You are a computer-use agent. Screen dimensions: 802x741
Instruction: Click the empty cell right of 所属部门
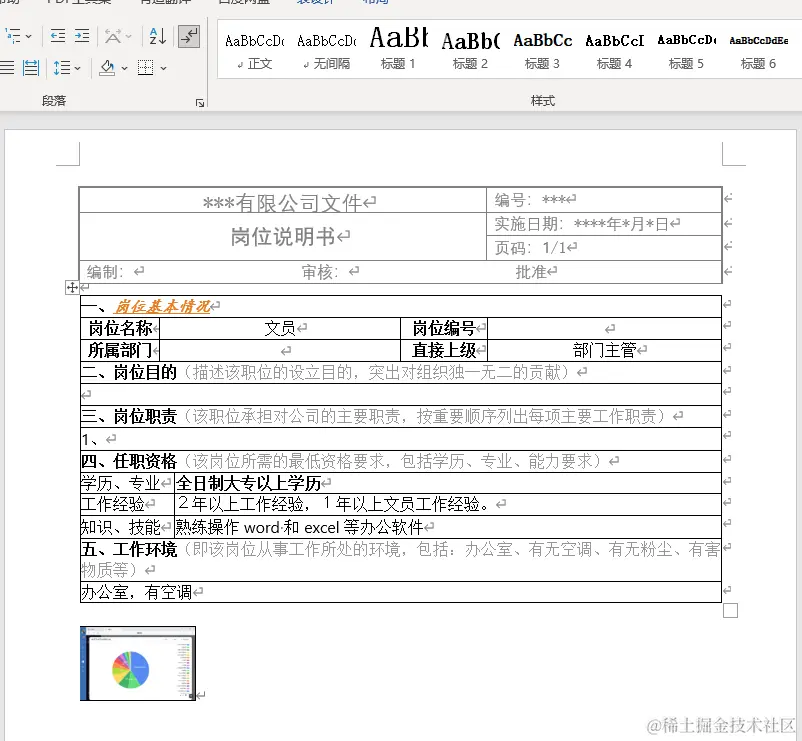point(280,350)
